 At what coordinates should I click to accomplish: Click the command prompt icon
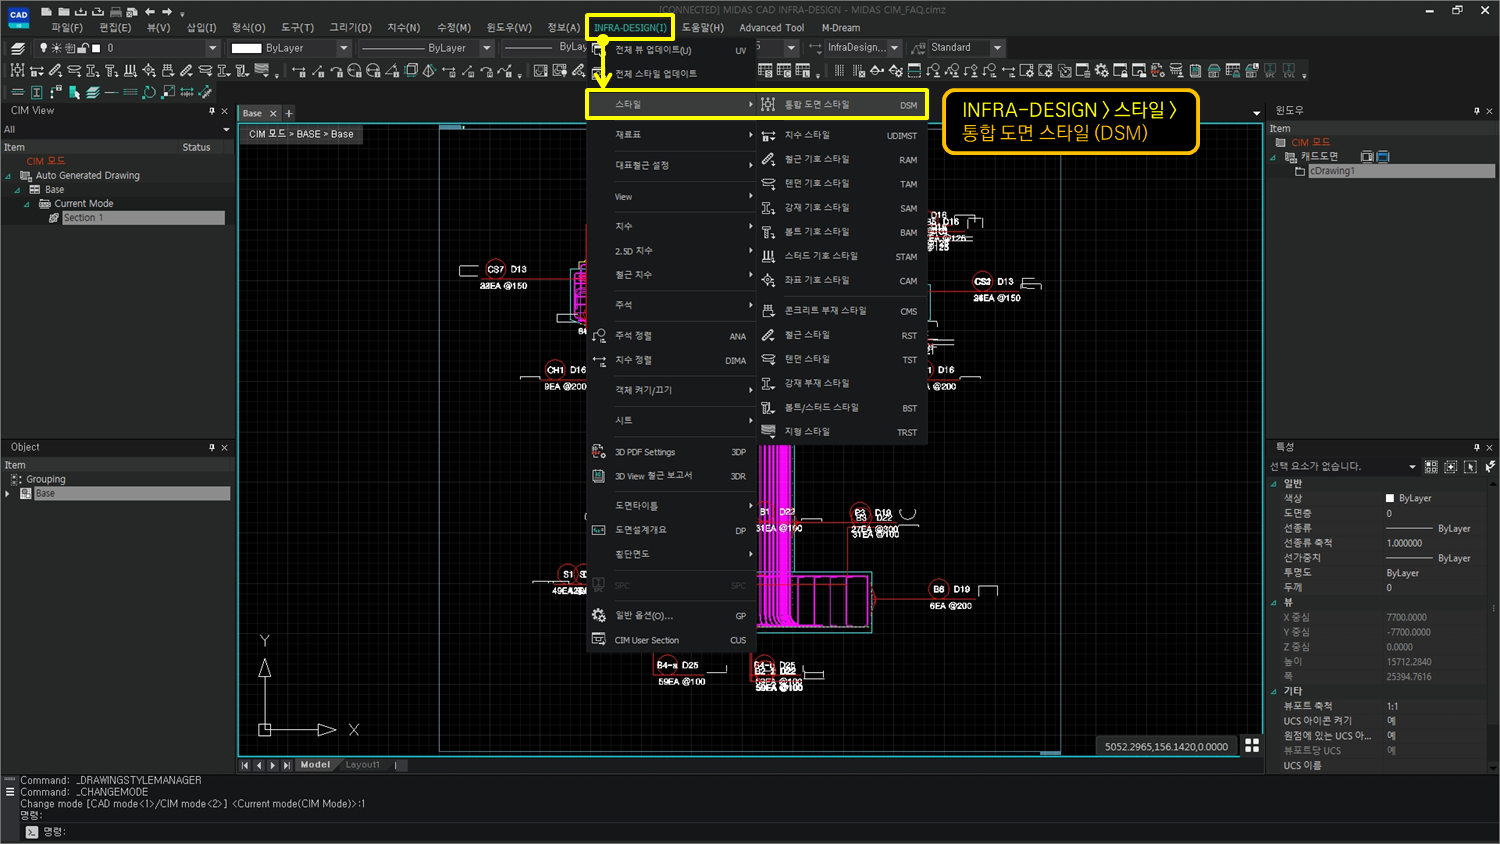pyautogui.click(x=32, y=832)
